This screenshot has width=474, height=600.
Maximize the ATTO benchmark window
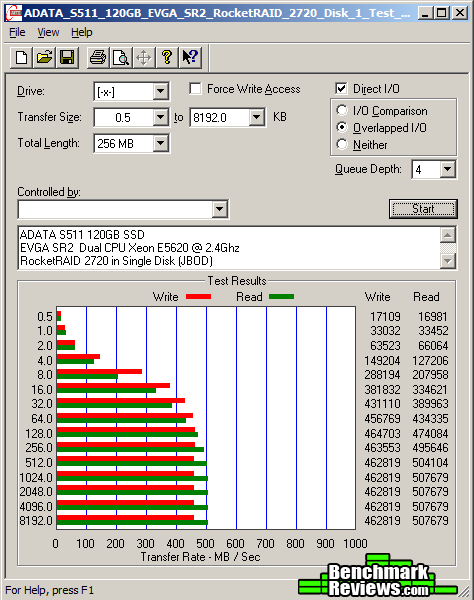pos(441,13)
